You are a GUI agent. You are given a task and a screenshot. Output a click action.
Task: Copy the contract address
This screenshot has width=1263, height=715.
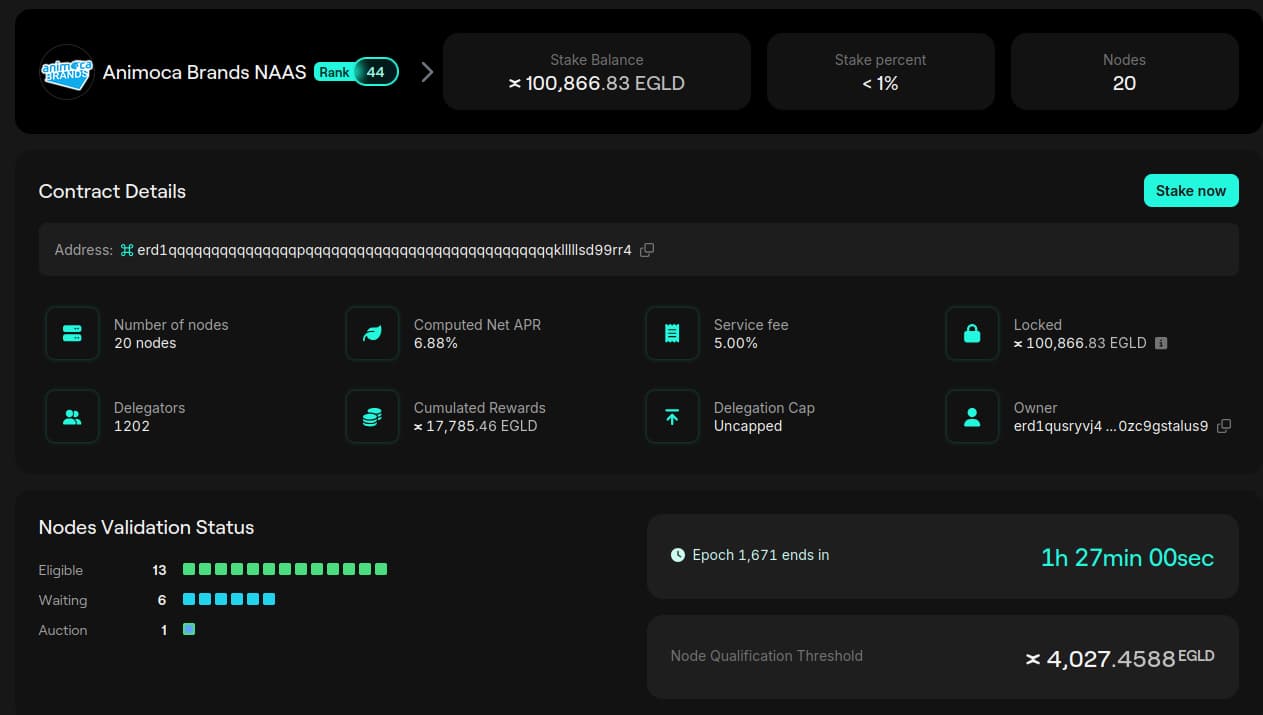647,250
